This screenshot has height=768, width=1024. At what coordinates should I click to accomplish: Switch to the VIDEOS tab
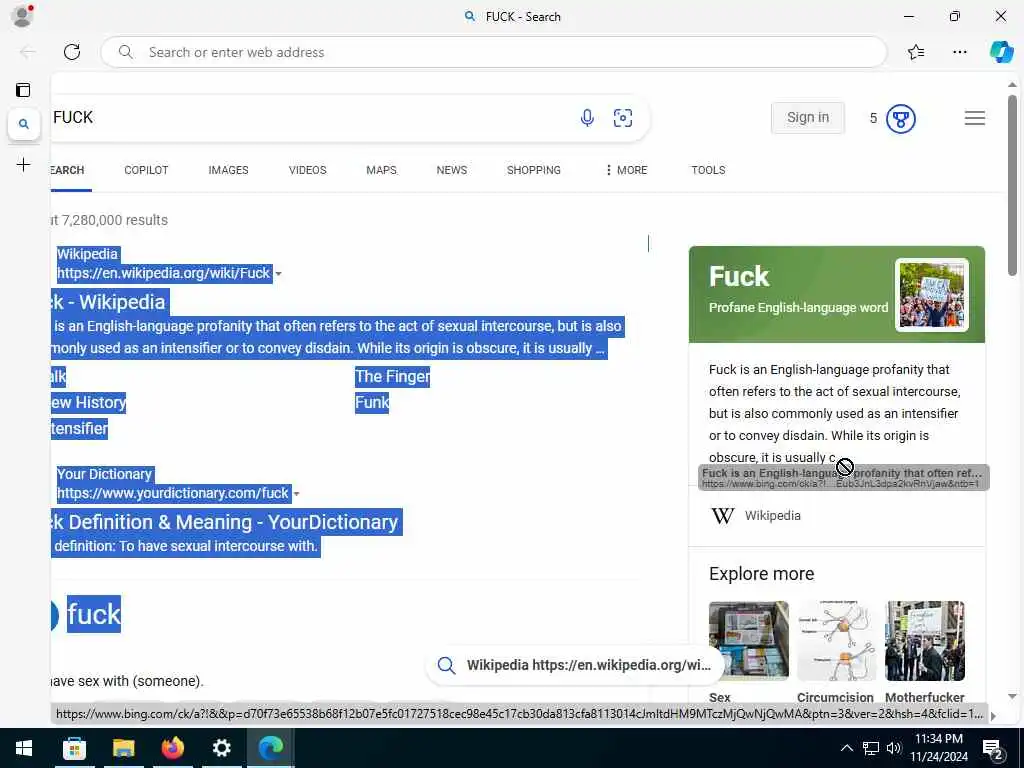point(308,170)
